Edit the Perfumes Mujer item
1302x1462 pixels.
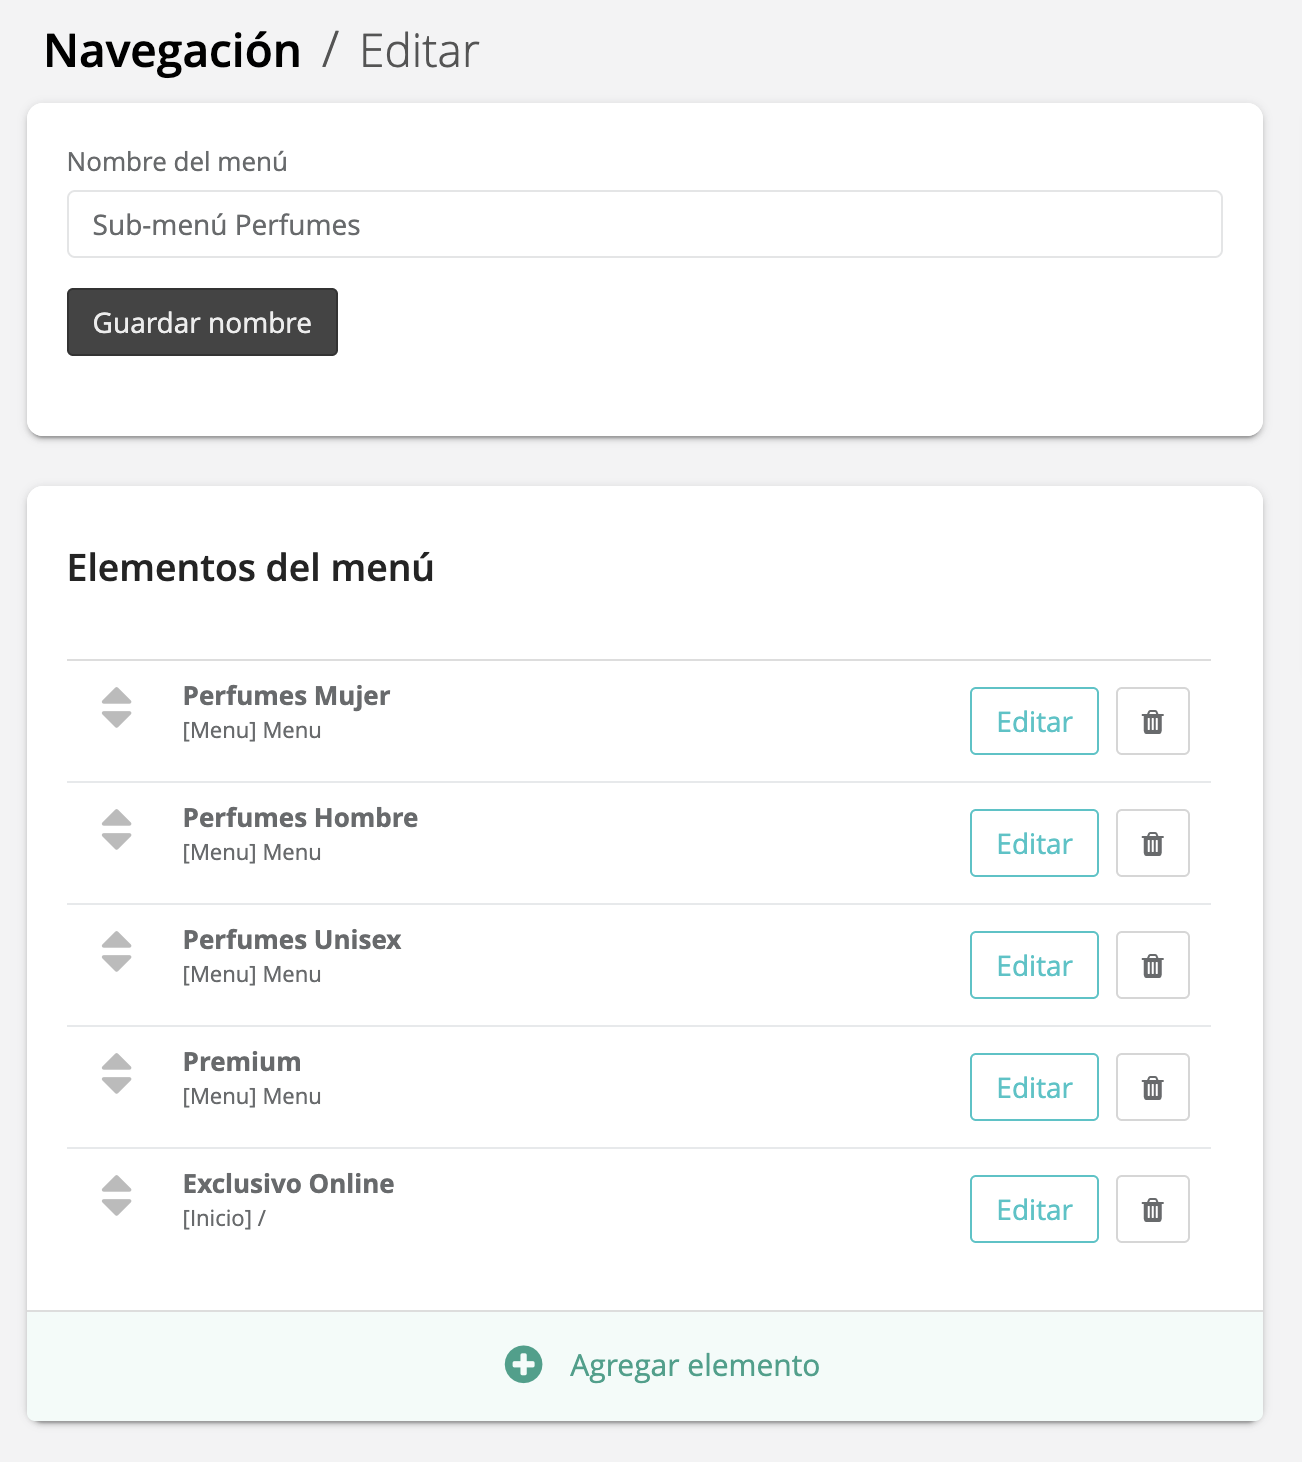click(x=1034, y=721)
